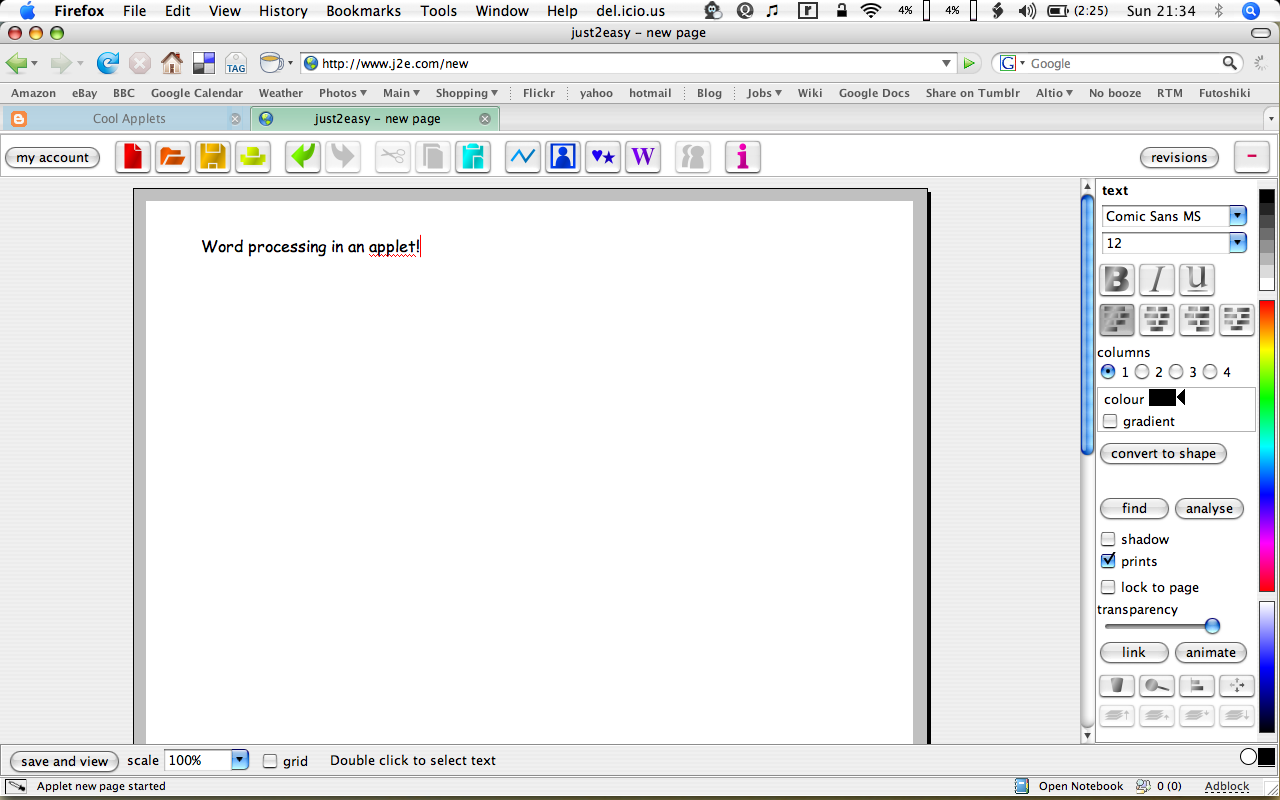Screen dimensions: 1280x800
Task: Toggle the grid checkbox
Action: click(x=270, y=761)
